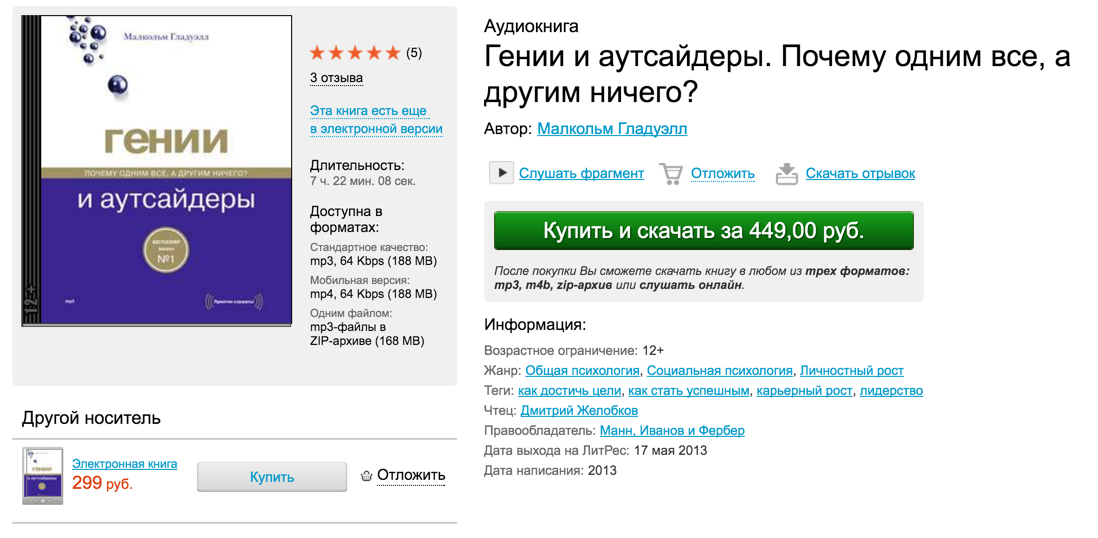The height and width of the screenshot is (538, 1098).
Task: Click the Аудиокнига label
Action: tap(531, 27)
